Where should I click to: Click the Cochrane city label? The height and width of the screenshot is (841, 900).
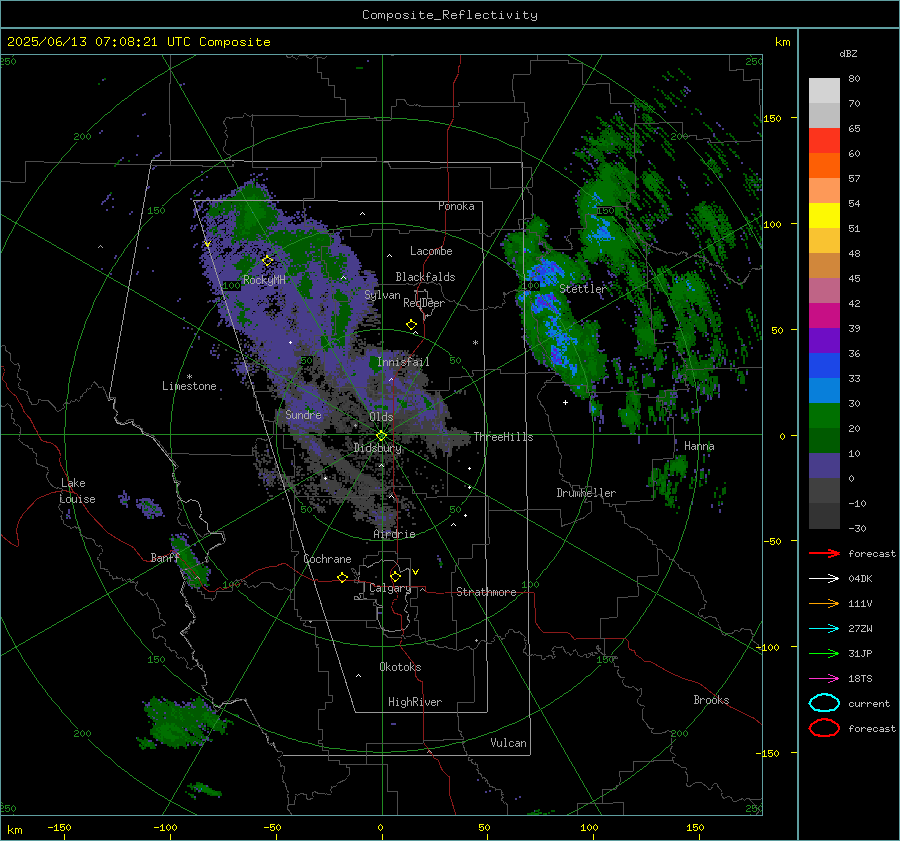pyautogui.click(x=327, y=559)
